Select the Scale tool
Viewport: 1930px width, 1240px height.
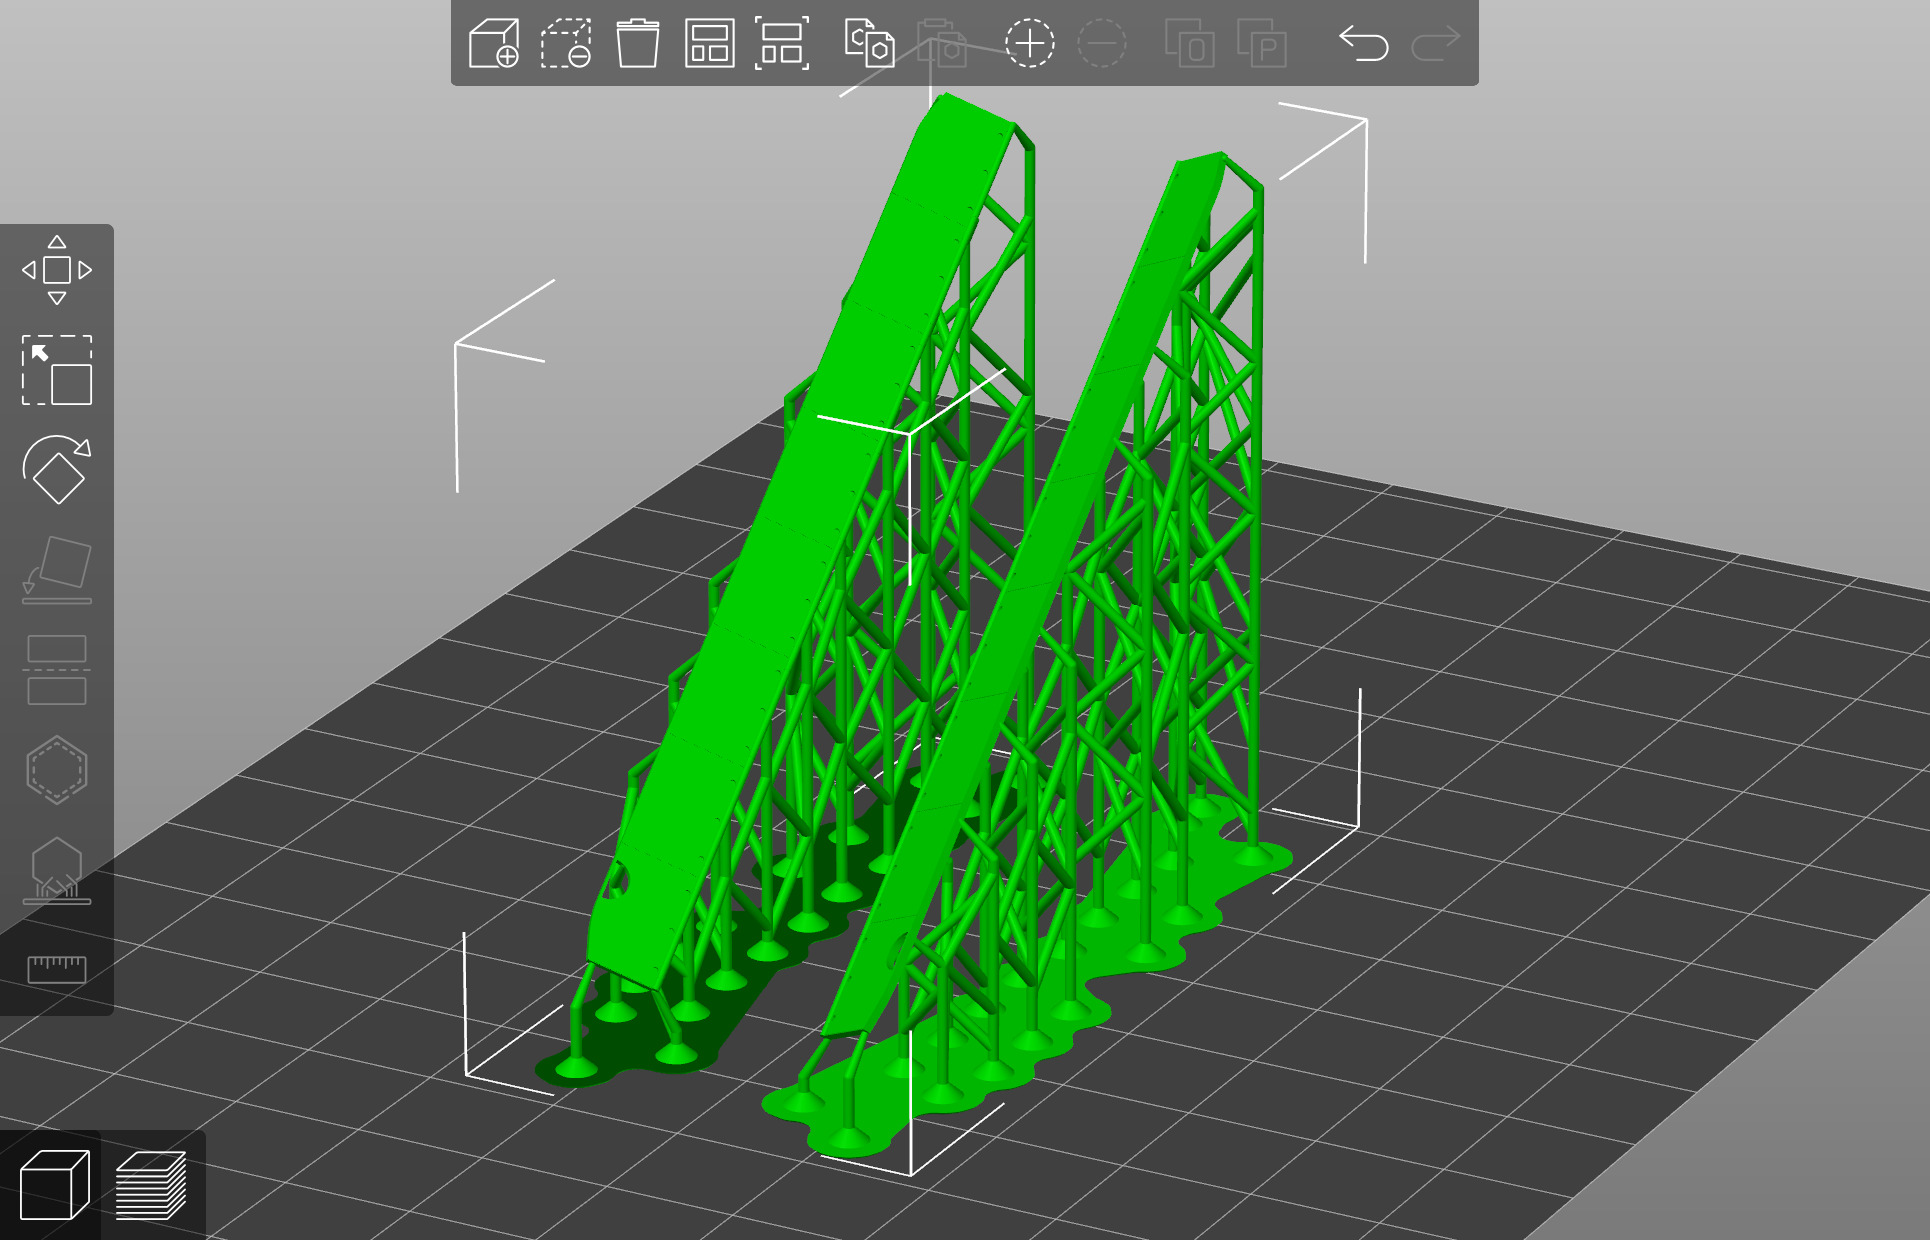(x=57, y=370)
